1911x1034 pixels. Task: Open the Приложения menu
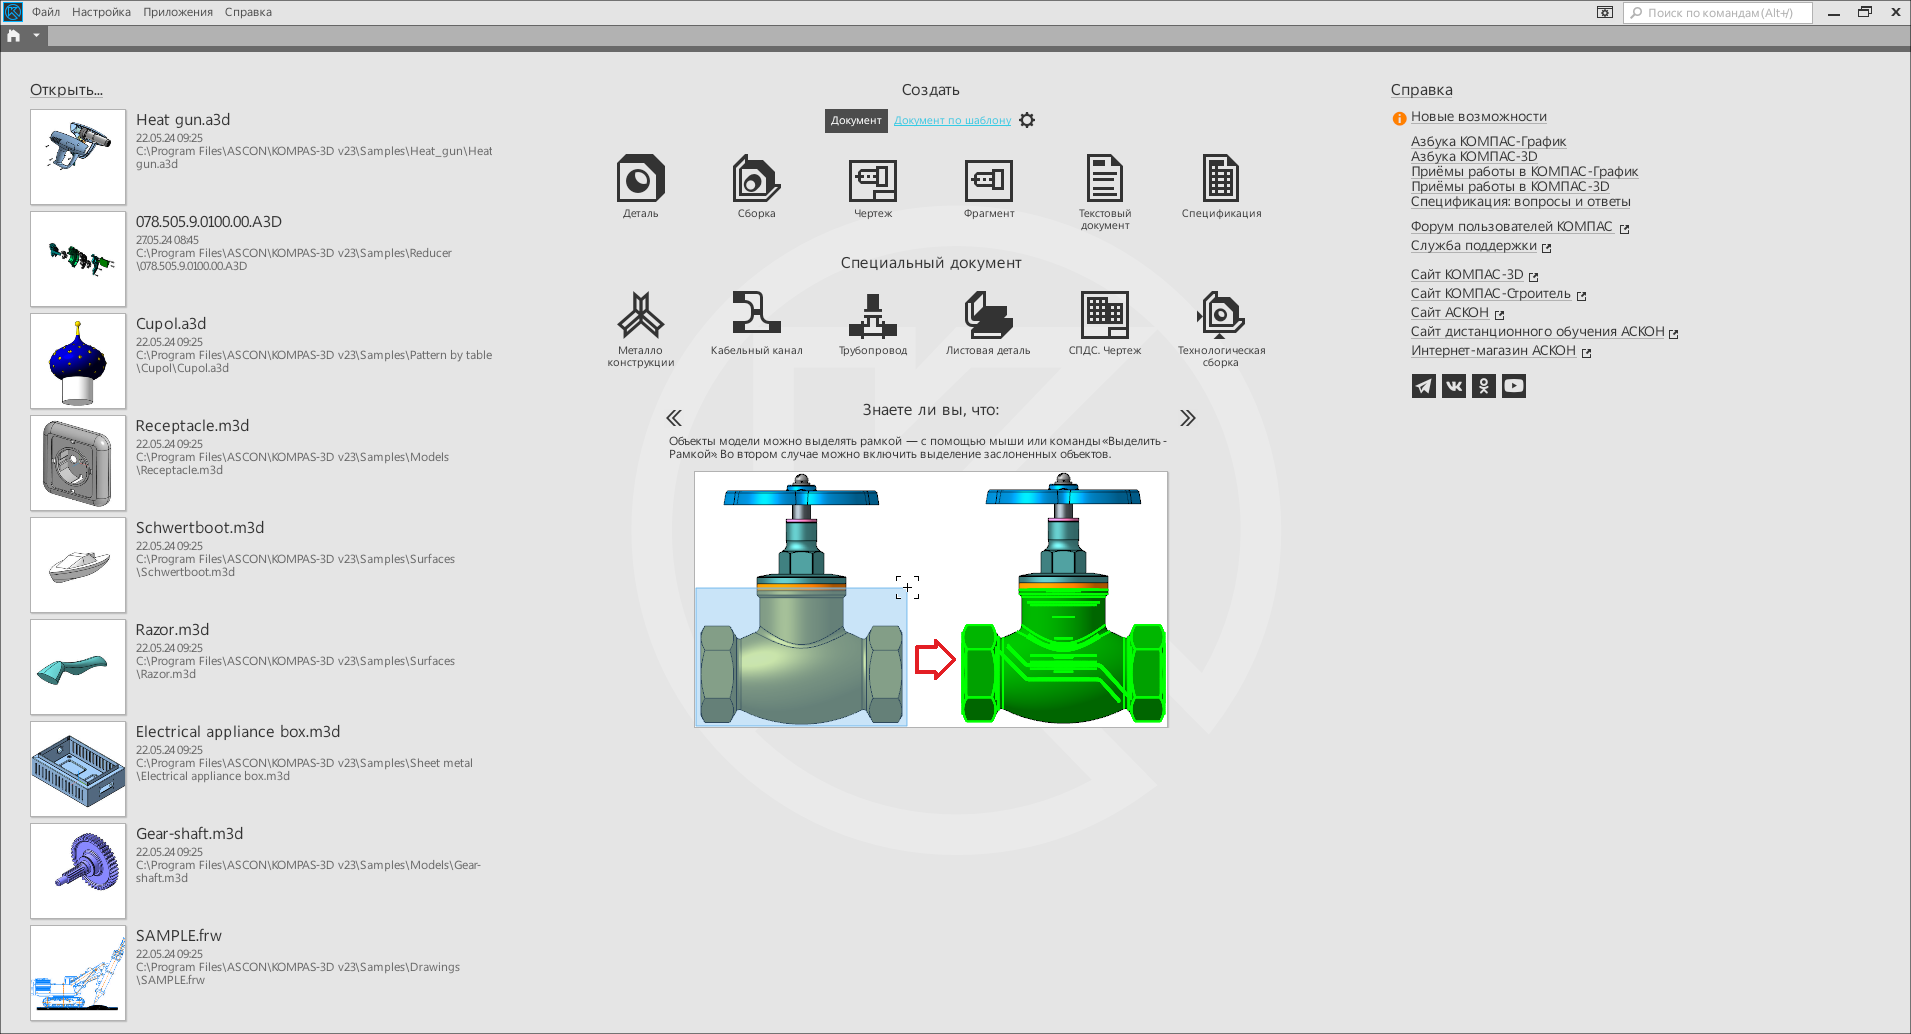coord(177,12)
